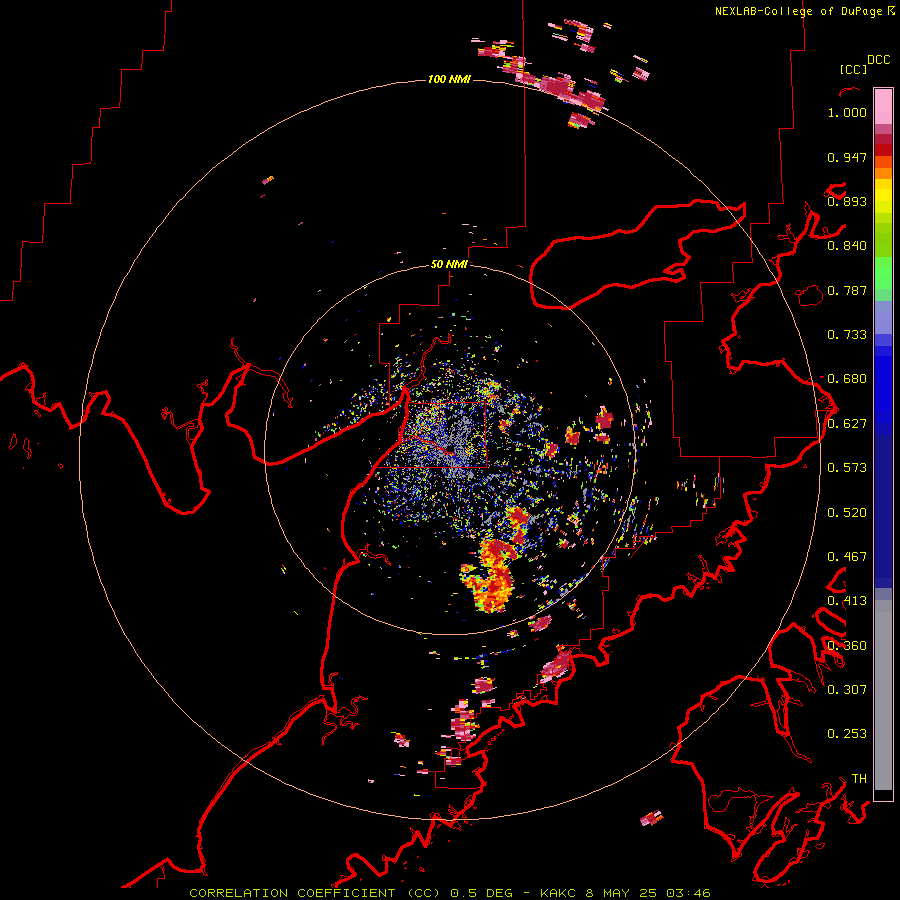Click the radar site center inside the county box
Image resolution: width=900 pixels, height=900 pixels.
(451, 451)
